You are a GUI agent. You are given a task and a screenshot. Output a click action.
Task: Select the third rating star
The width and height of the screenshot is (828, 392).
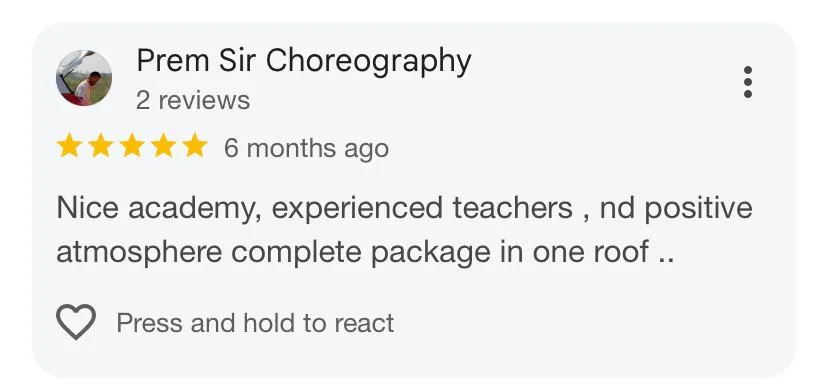point(132,146)
